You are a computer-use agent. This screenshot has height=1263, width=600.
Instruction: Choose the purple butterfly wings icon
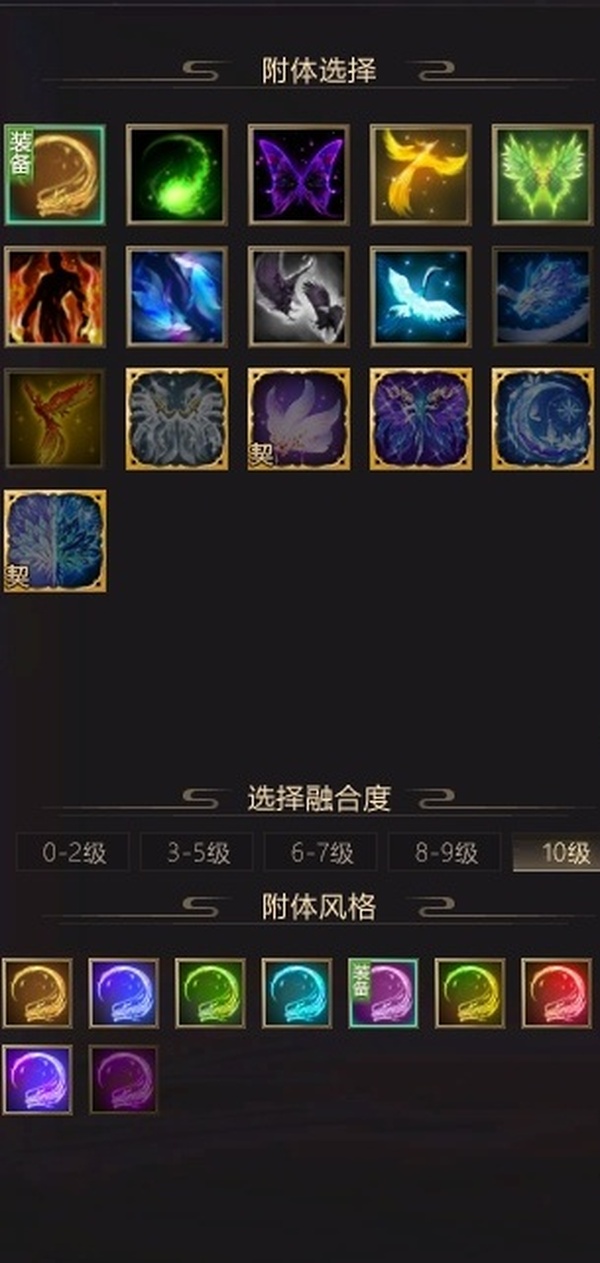point(299,174)
